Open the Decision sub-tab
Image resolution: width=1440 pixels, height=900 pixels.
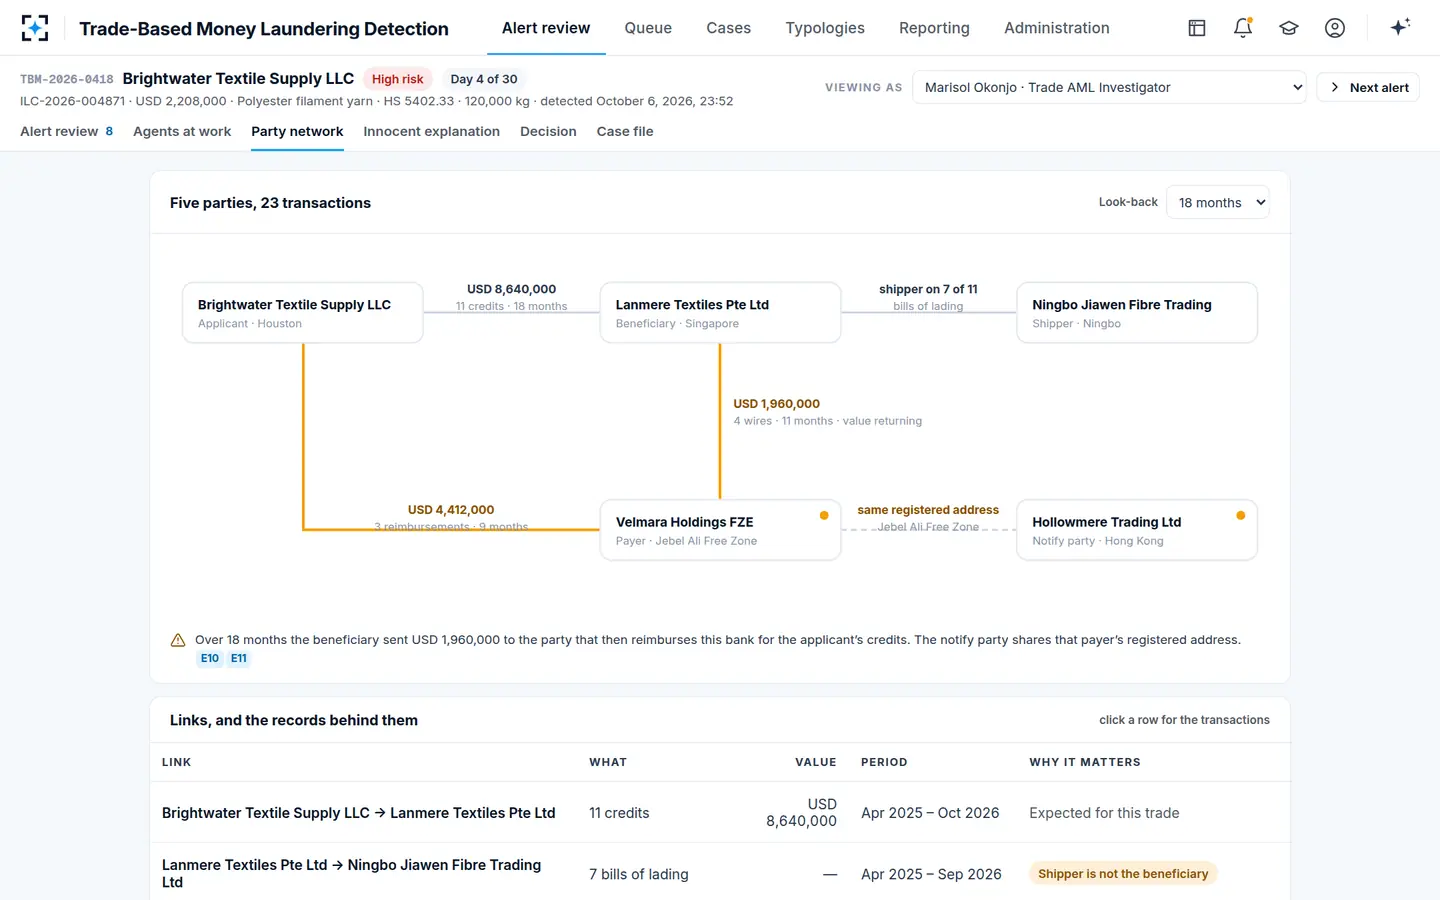(548, 131)
